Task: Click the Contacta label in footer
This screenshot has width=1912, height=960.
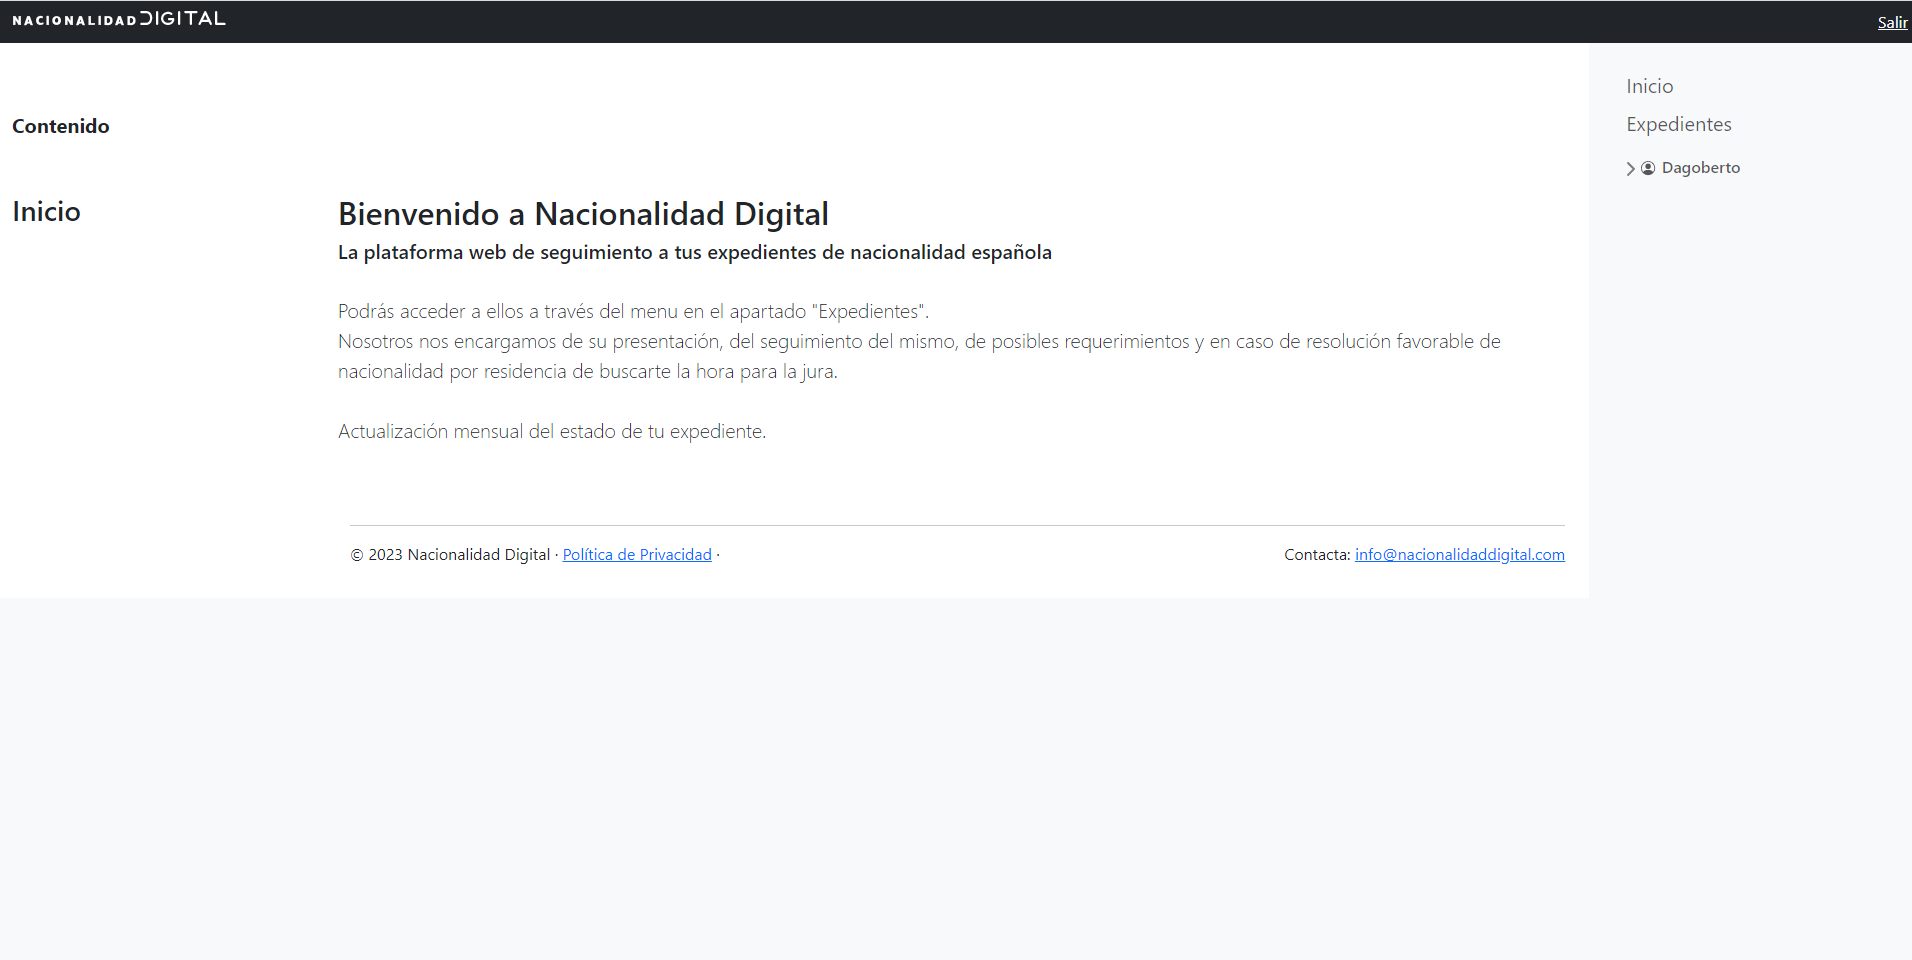Action: [1317, 554]
